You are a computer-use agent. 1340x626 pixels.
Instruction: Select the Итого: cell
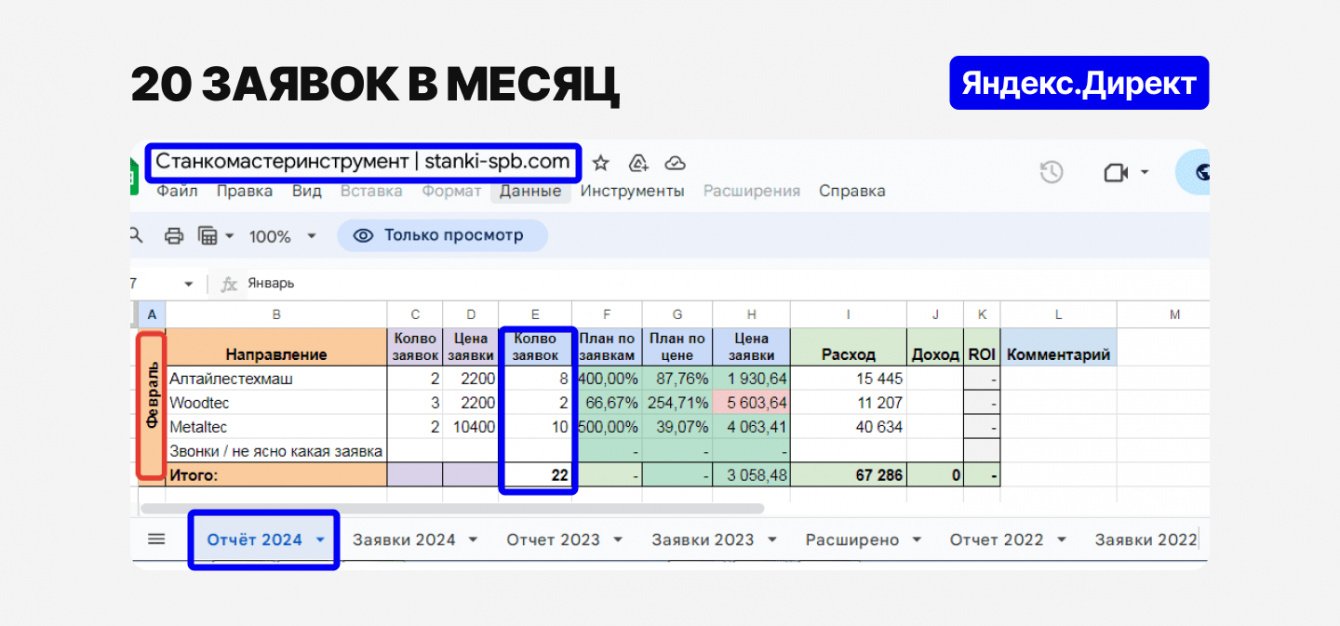click(x=276, y=475)
